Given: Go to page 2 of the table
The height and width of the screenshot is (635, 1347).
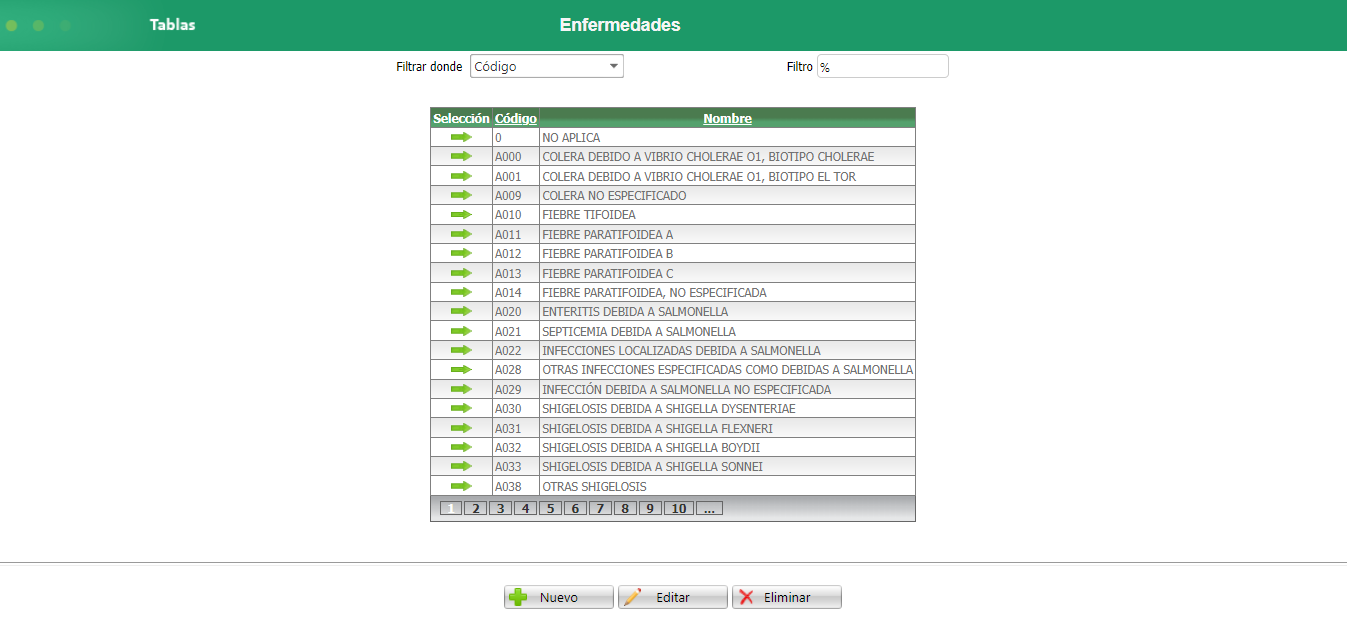Looking at the screenshot, I should click(475, 507).
